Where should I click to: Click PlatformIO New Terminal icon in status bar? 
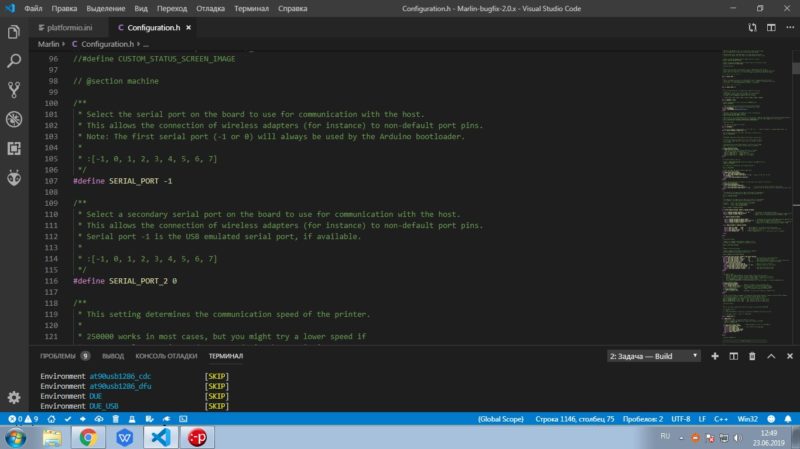(183, 419)
